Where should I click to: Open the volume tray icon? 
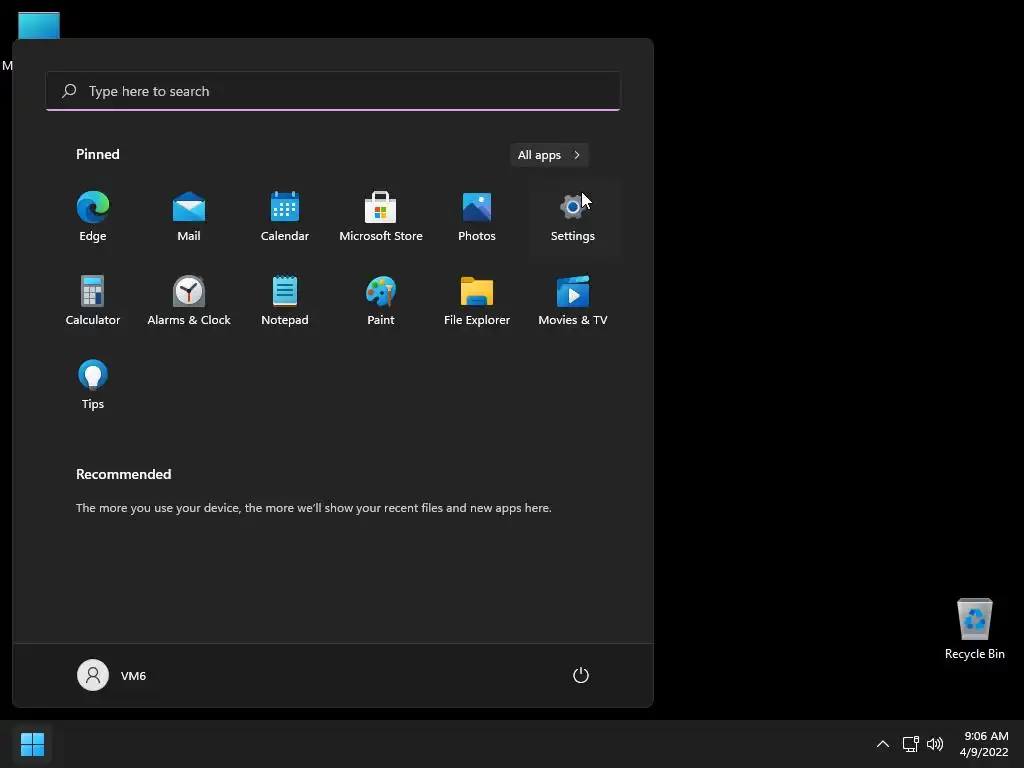935,744
